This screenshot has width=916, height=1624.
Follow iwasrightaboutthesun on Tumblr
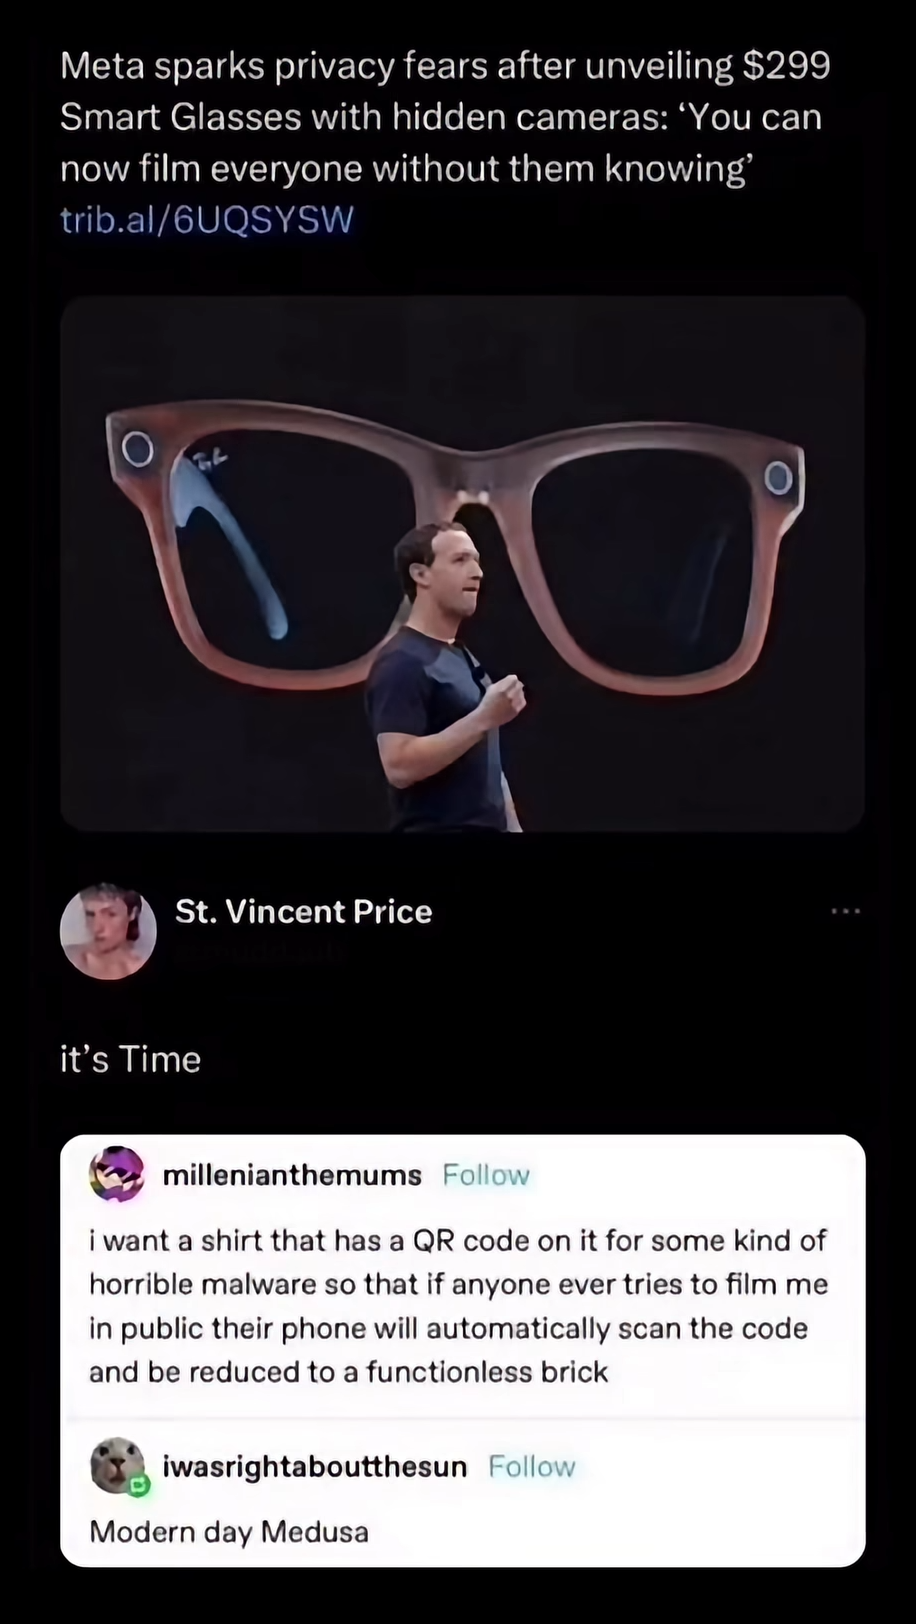pos(531,1466)
